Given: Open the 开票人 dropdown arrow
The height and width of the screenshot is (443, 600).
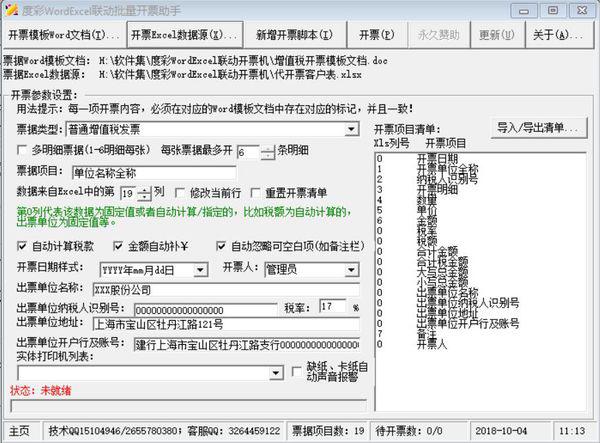Looking at the screenshot, I should coord(351,270).
